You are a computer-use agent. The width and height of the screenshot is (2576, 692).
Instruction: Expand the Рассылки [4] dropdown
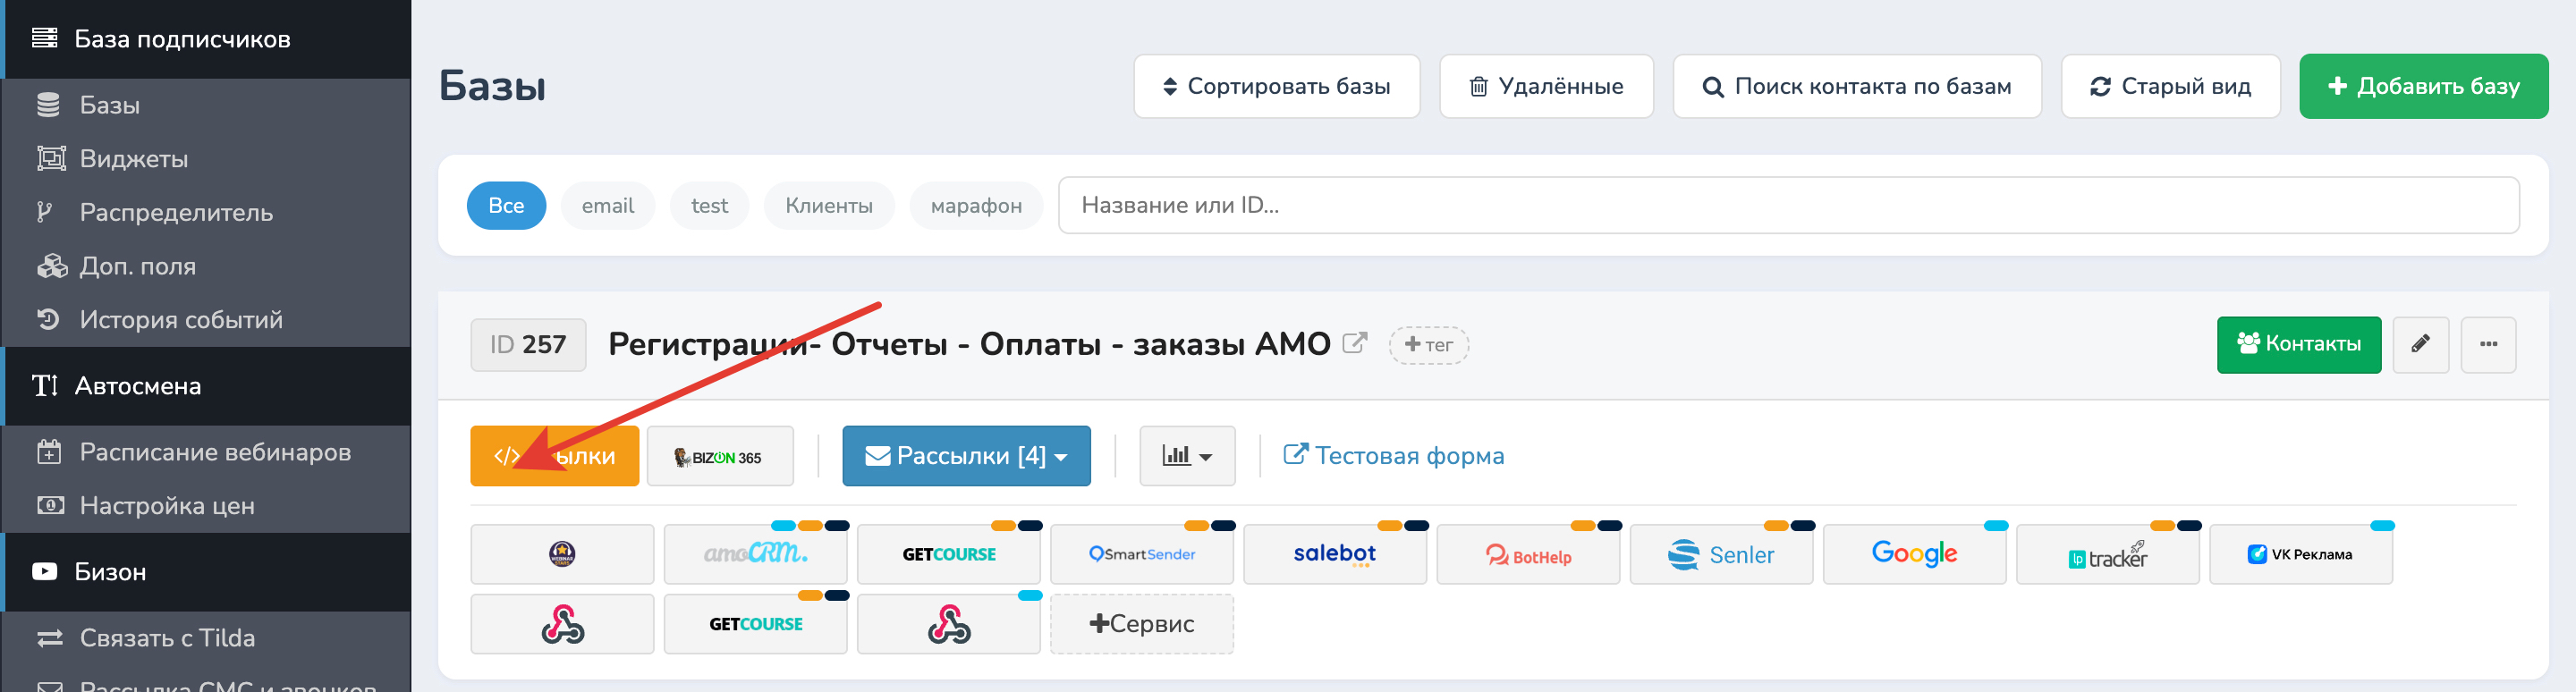(965, 457)
